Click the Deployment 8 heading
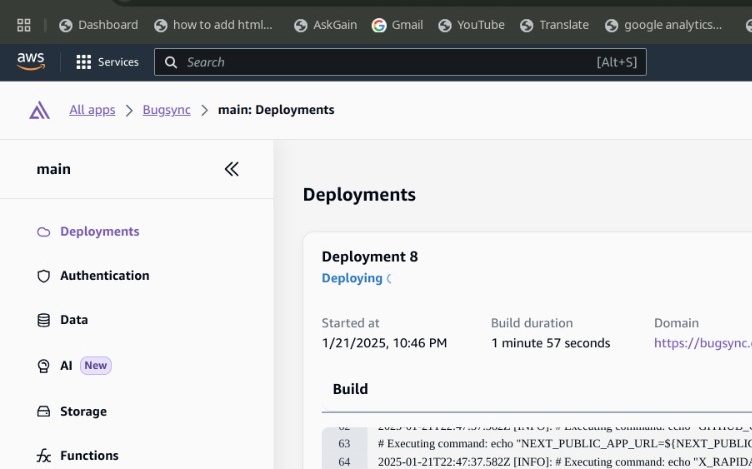This screenshot has width=752, height=469. click(x=370, y=257)
